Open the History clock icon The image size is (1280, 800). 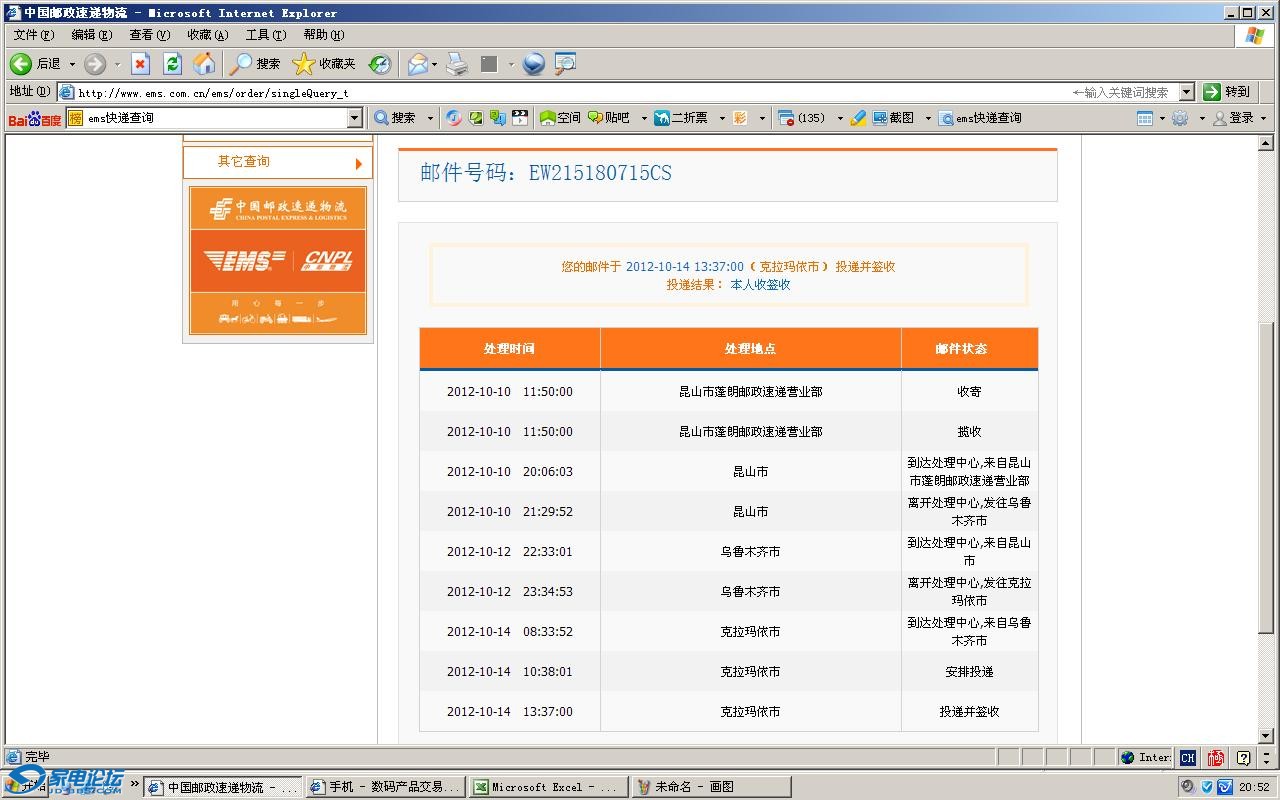click(x=380, y=64)
